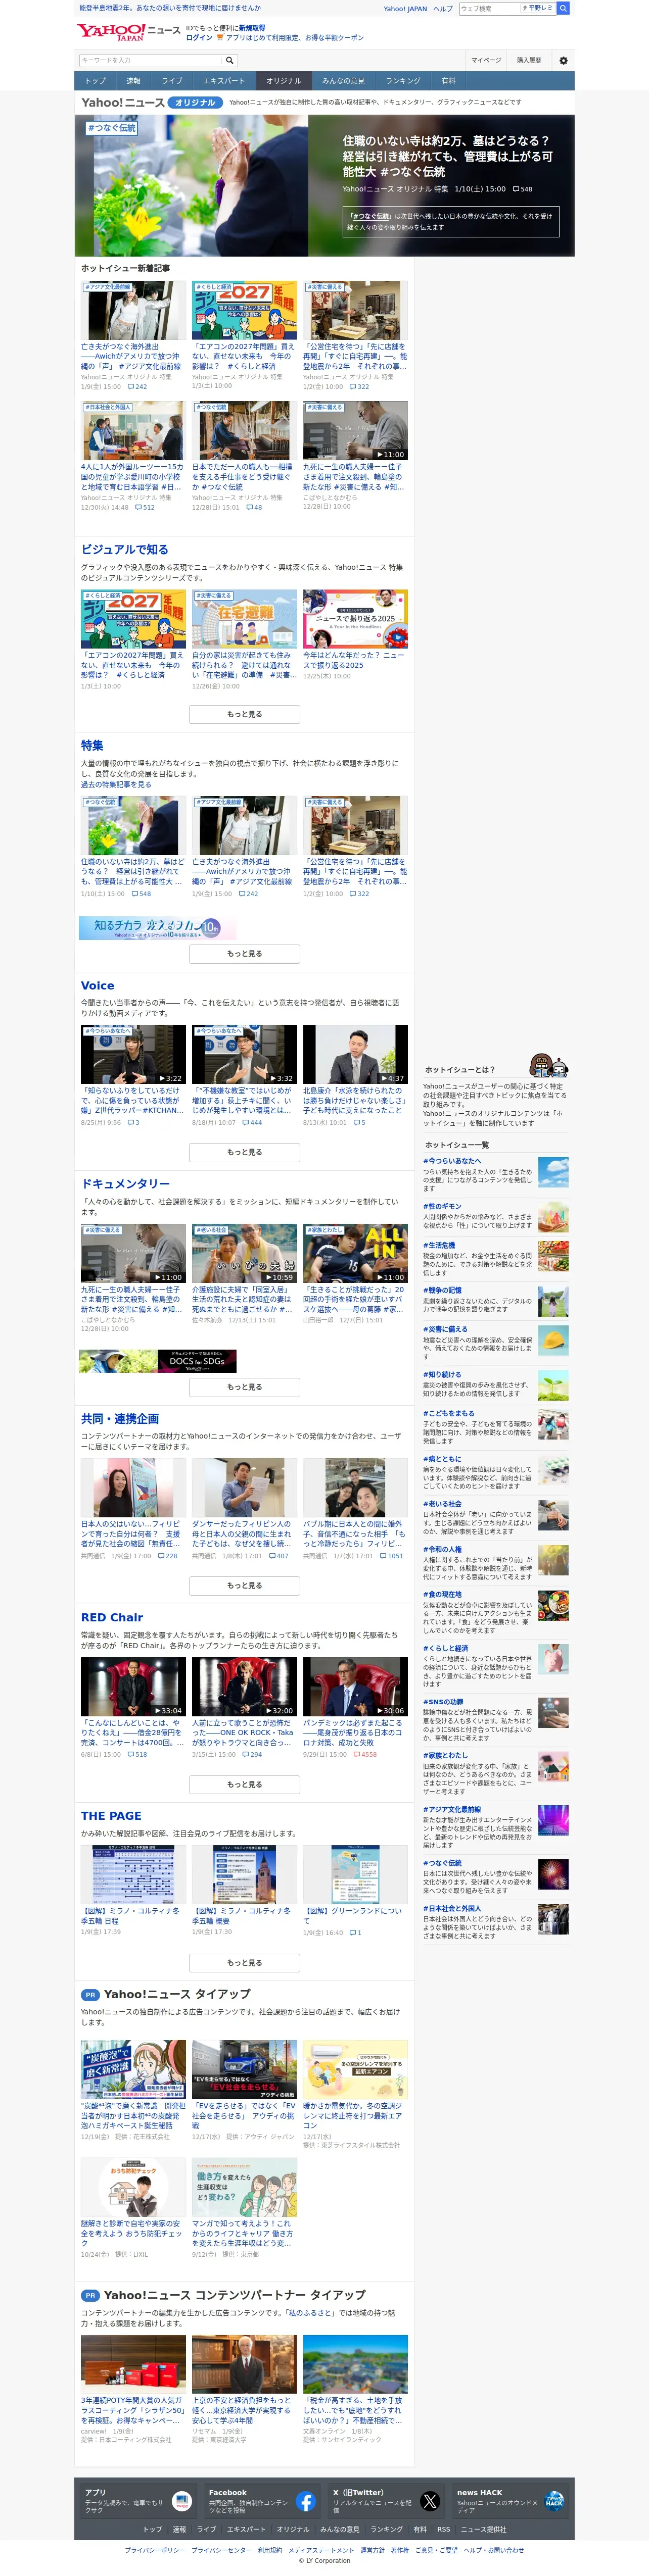Viewport: 649px width, 2576px height.
Task: Open the 【図解】グリーンランドについて article
Action: pyautogui.click(x=353, y=1915)
